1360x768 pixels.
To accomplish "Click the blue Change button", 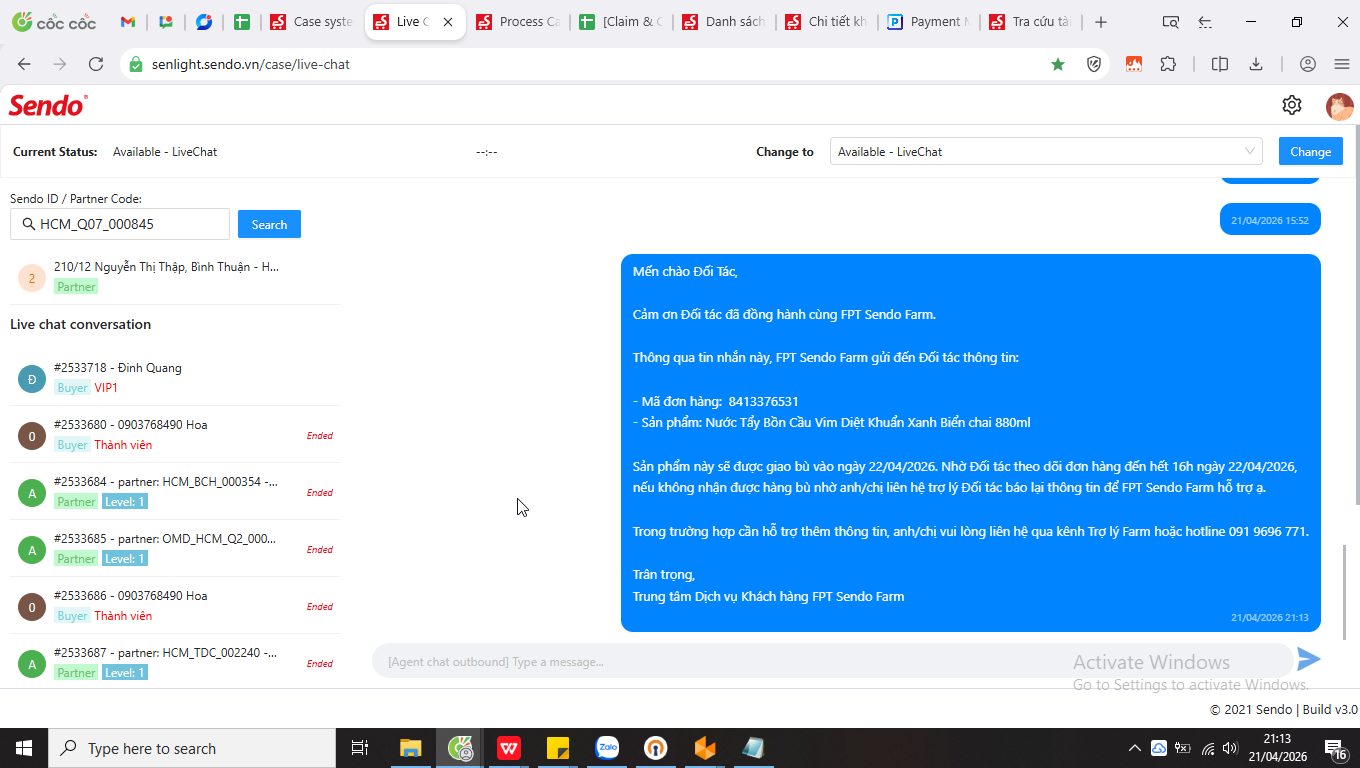I will pos(1310,151).
